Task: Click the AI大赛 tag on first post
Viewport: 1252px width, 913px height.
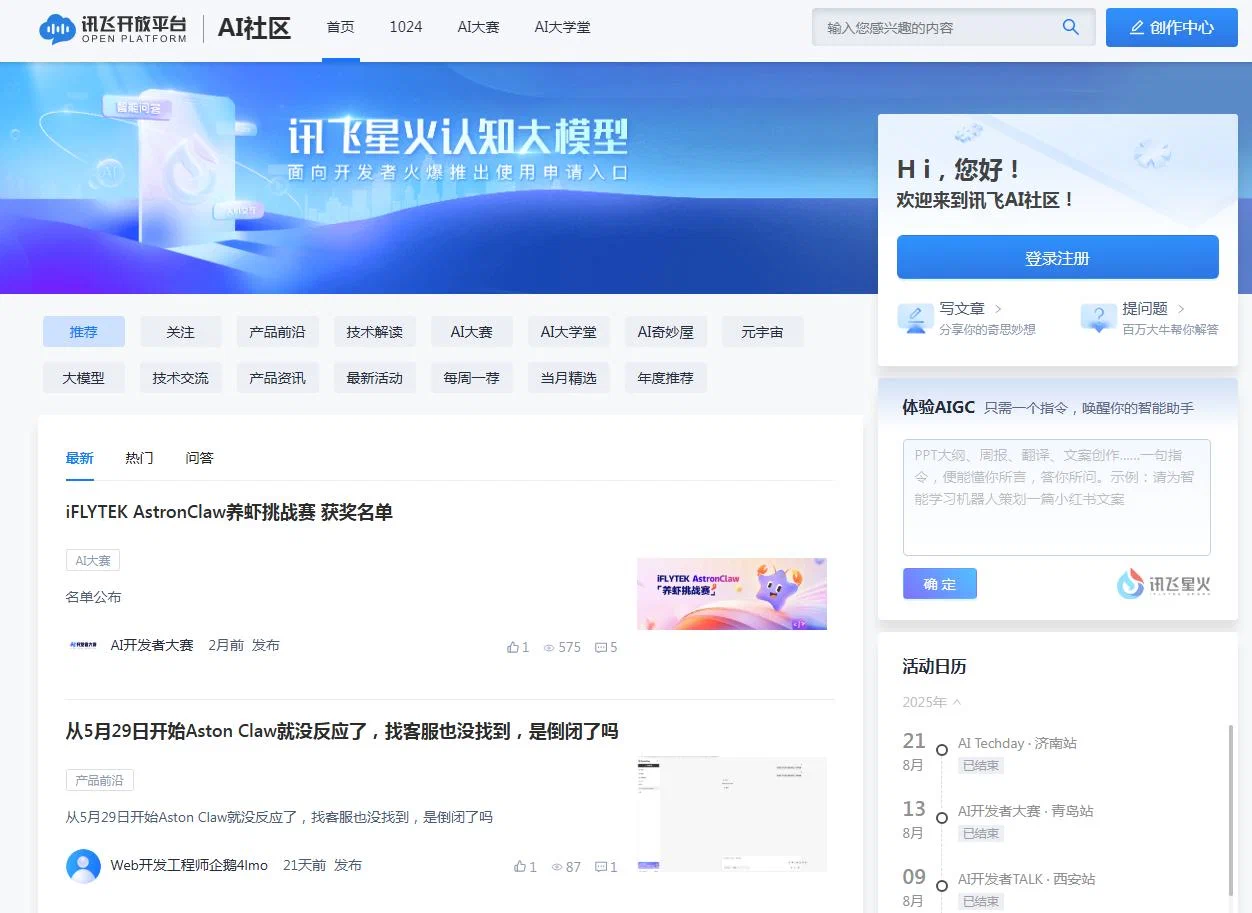Action: pyautogui.click(x=93, y=561)
